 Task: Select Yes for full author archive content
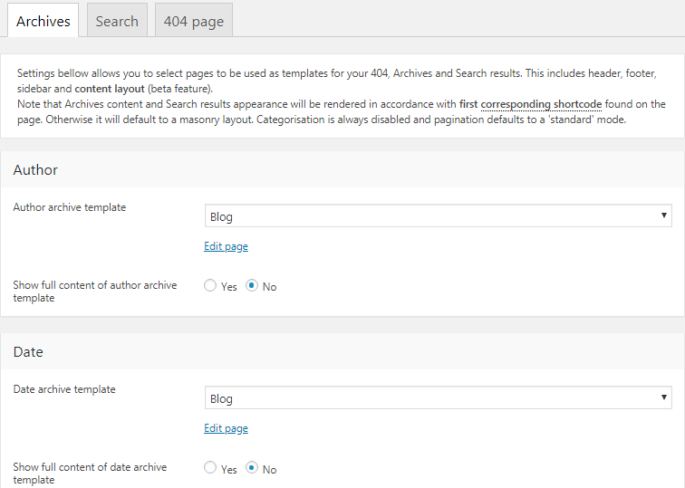[x=210, y=286]
